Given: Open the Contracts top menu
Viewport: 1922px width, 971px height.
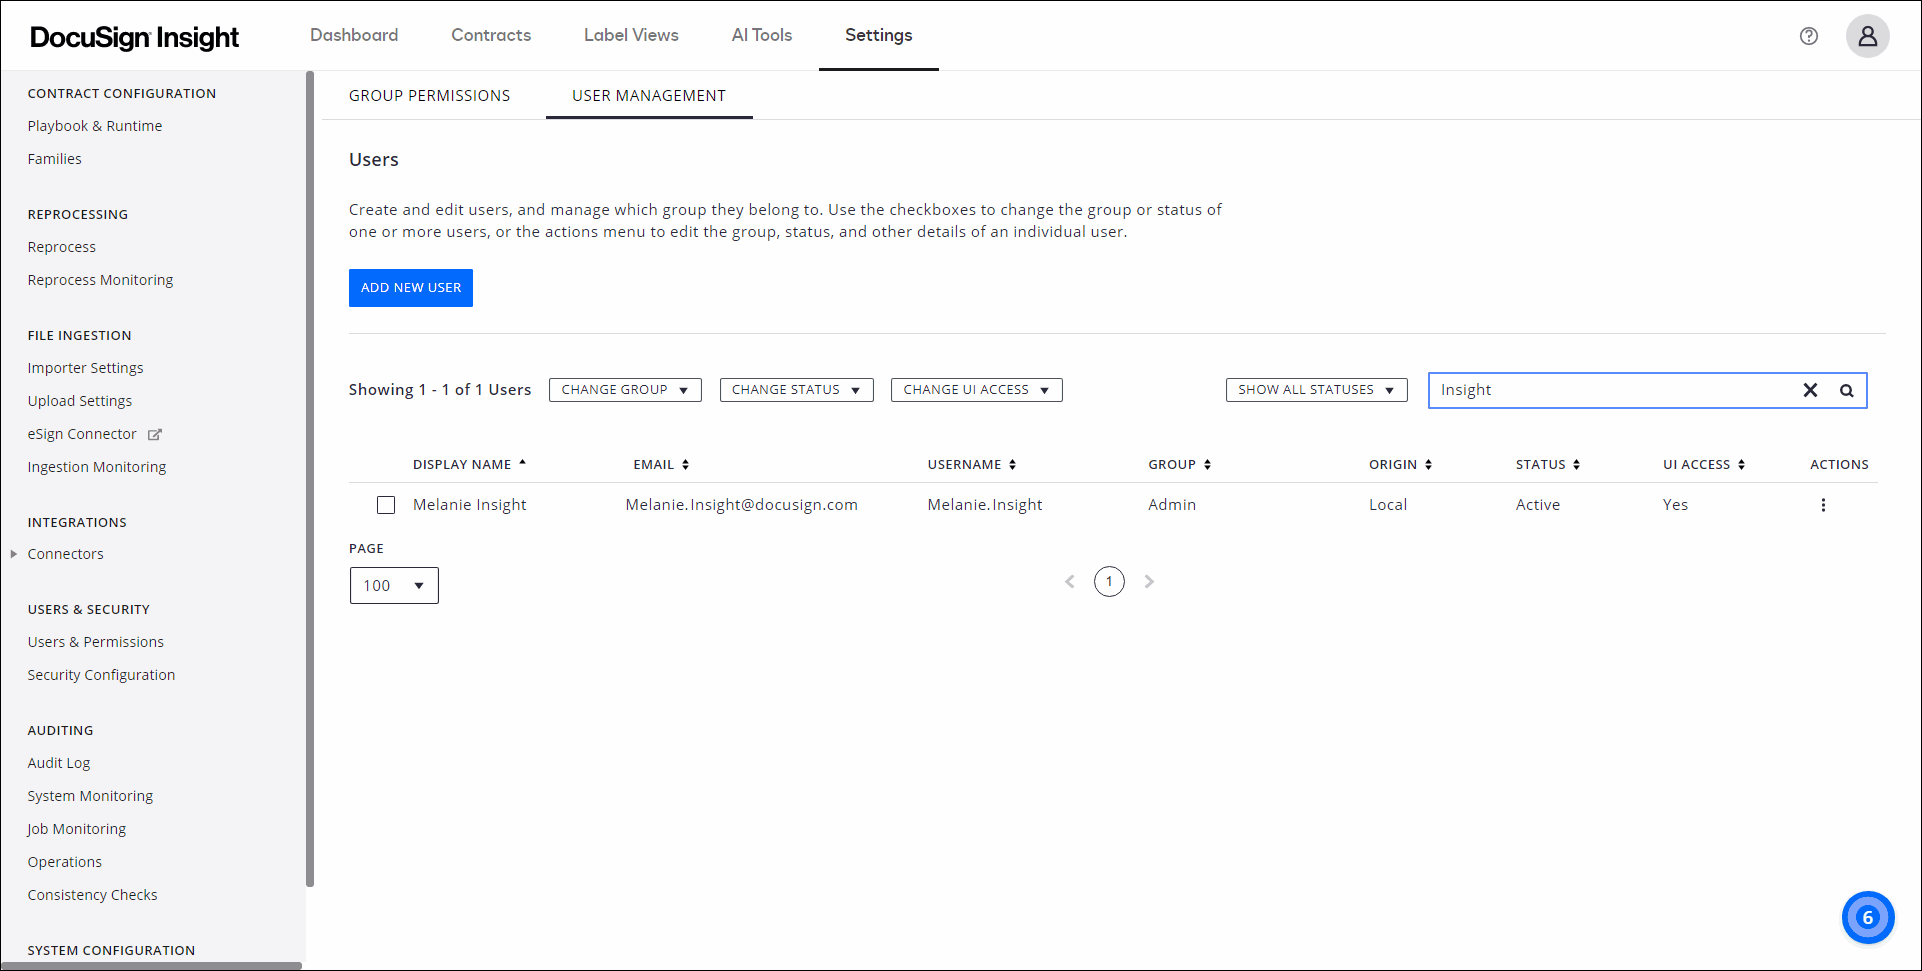Looking at the screenshot, I should 491,35.
